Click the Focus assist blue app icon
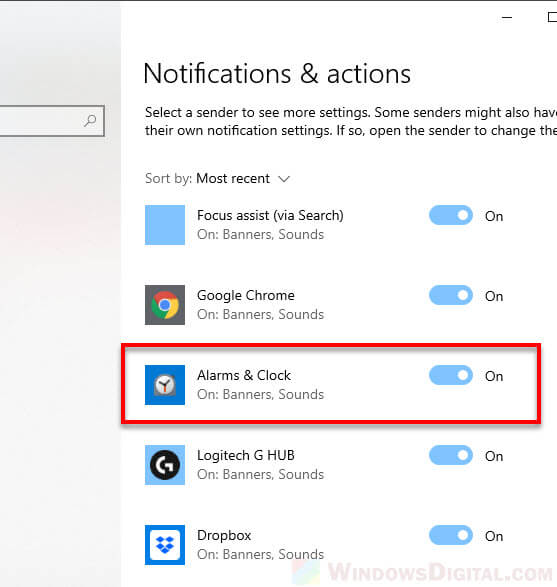This screenshot has height=587, width=557. click(x=165, y=225)
